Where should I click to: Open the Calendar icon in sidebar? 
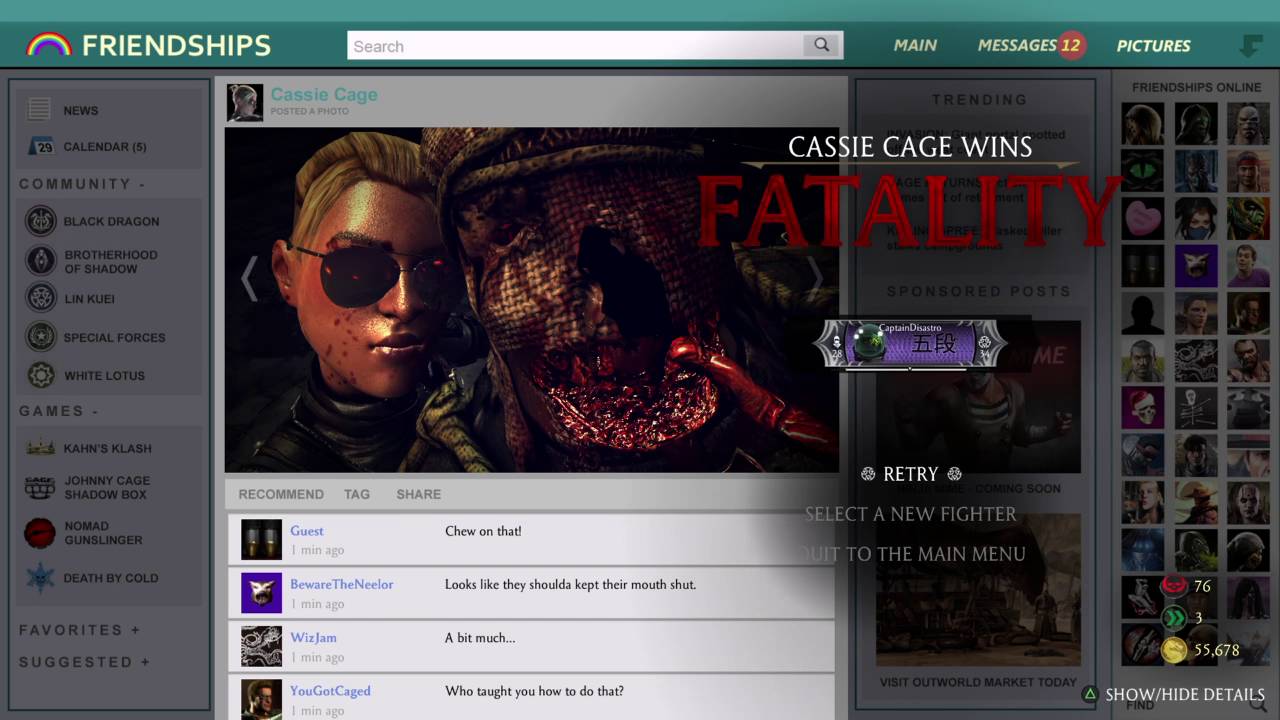tap(40, 146)
